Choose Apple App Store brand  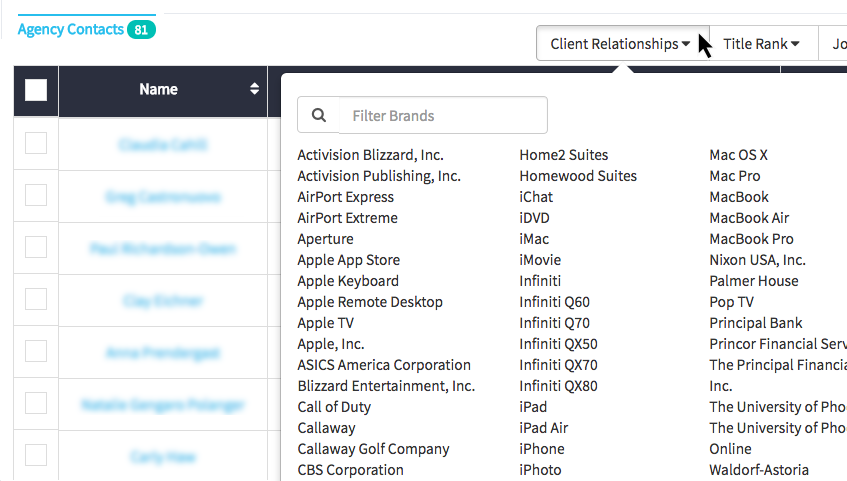[349, 260]
